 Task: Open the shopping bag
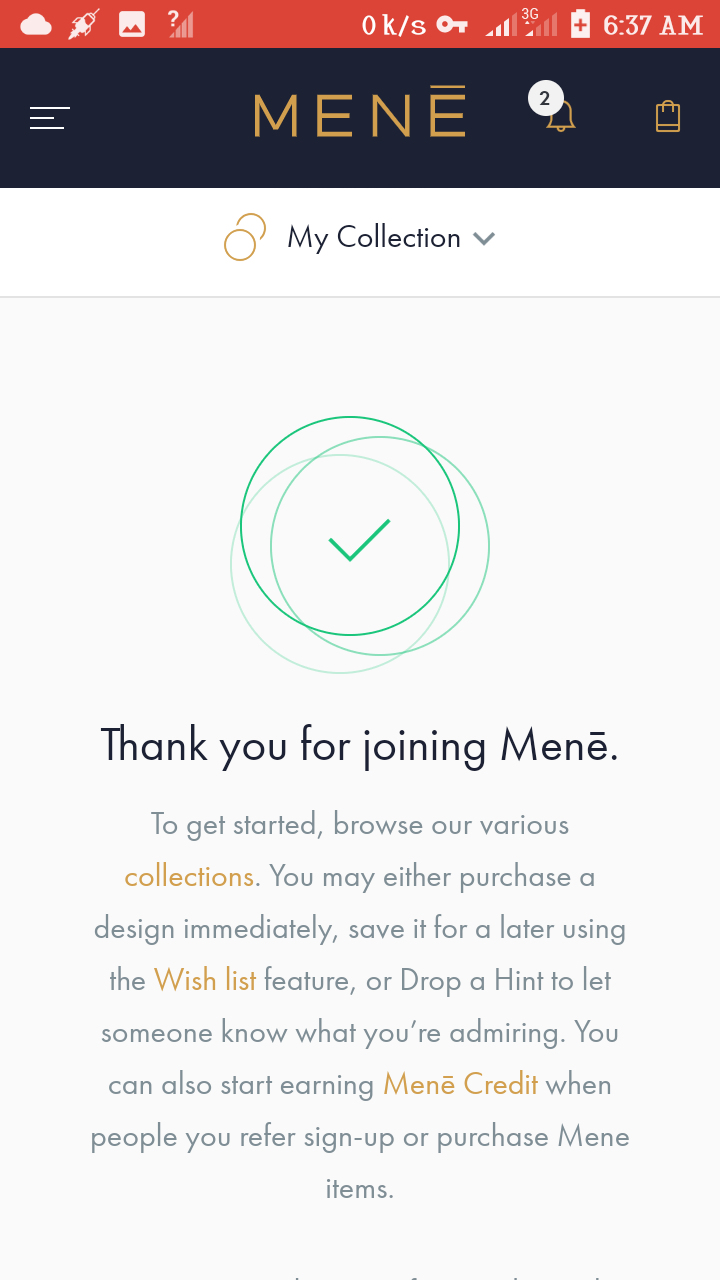click(x=668, y=117)
